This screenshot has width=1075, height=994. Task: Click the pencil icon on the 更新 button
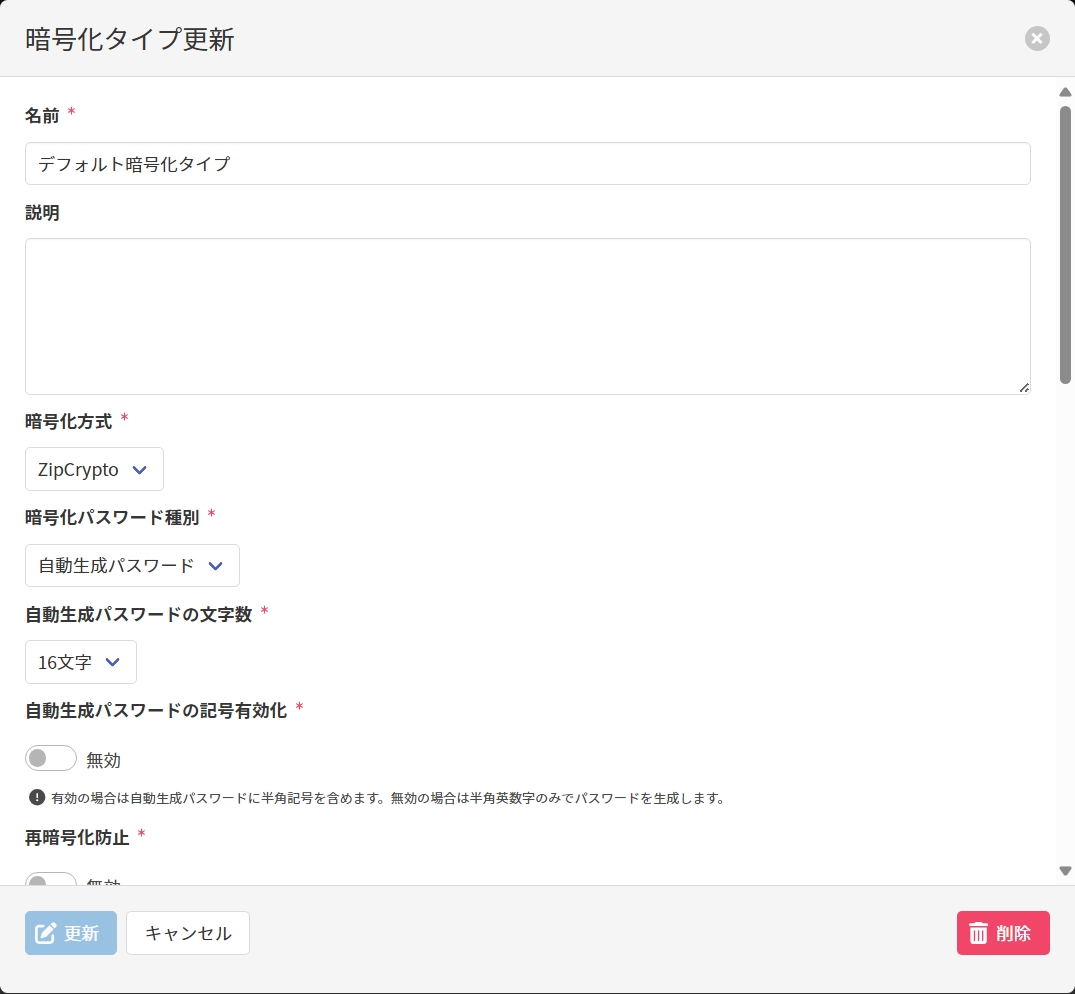click(x=45, y=933)
